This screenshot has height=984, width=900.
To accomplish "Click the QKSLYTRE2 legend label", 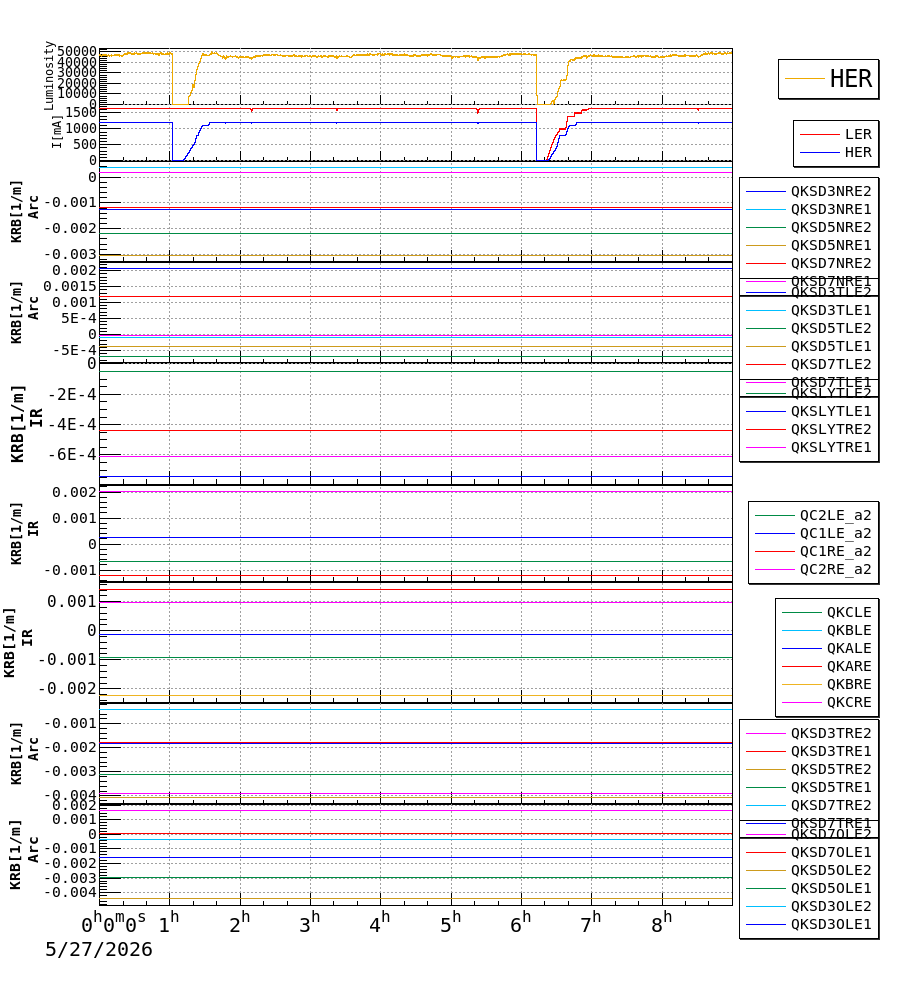I will 830,429.
